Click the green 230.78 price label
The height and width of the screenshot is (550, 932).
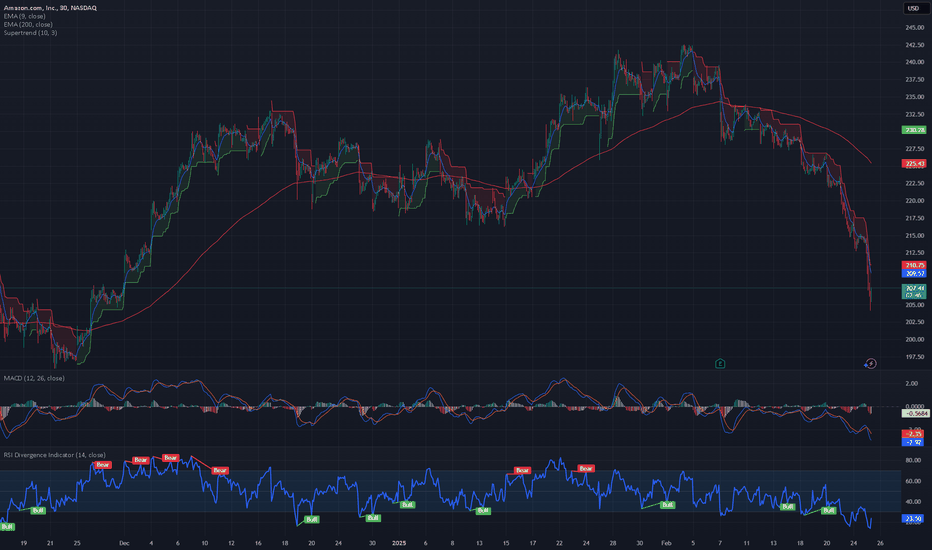pyautogui.click(x=914, y=130)
